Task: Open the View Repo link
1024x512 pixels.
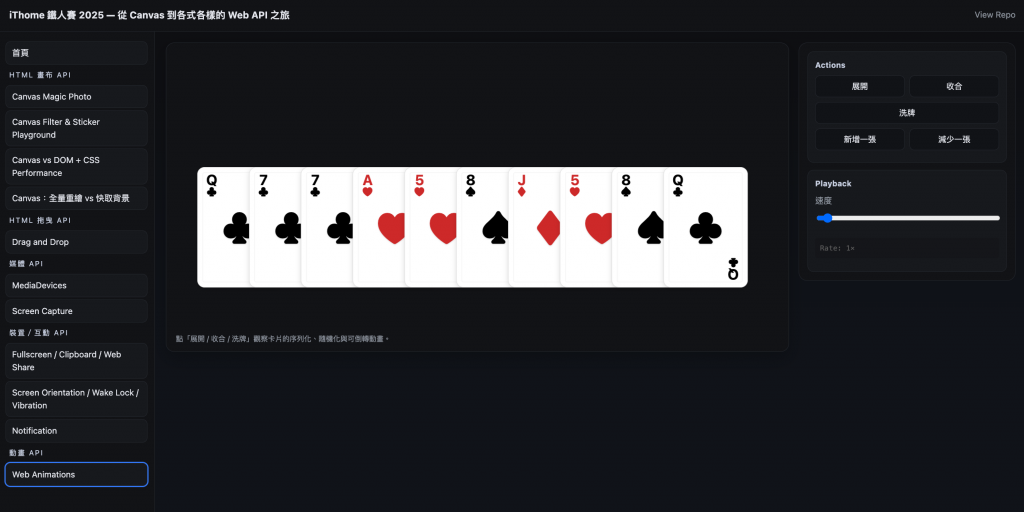Action: point(995,15)
